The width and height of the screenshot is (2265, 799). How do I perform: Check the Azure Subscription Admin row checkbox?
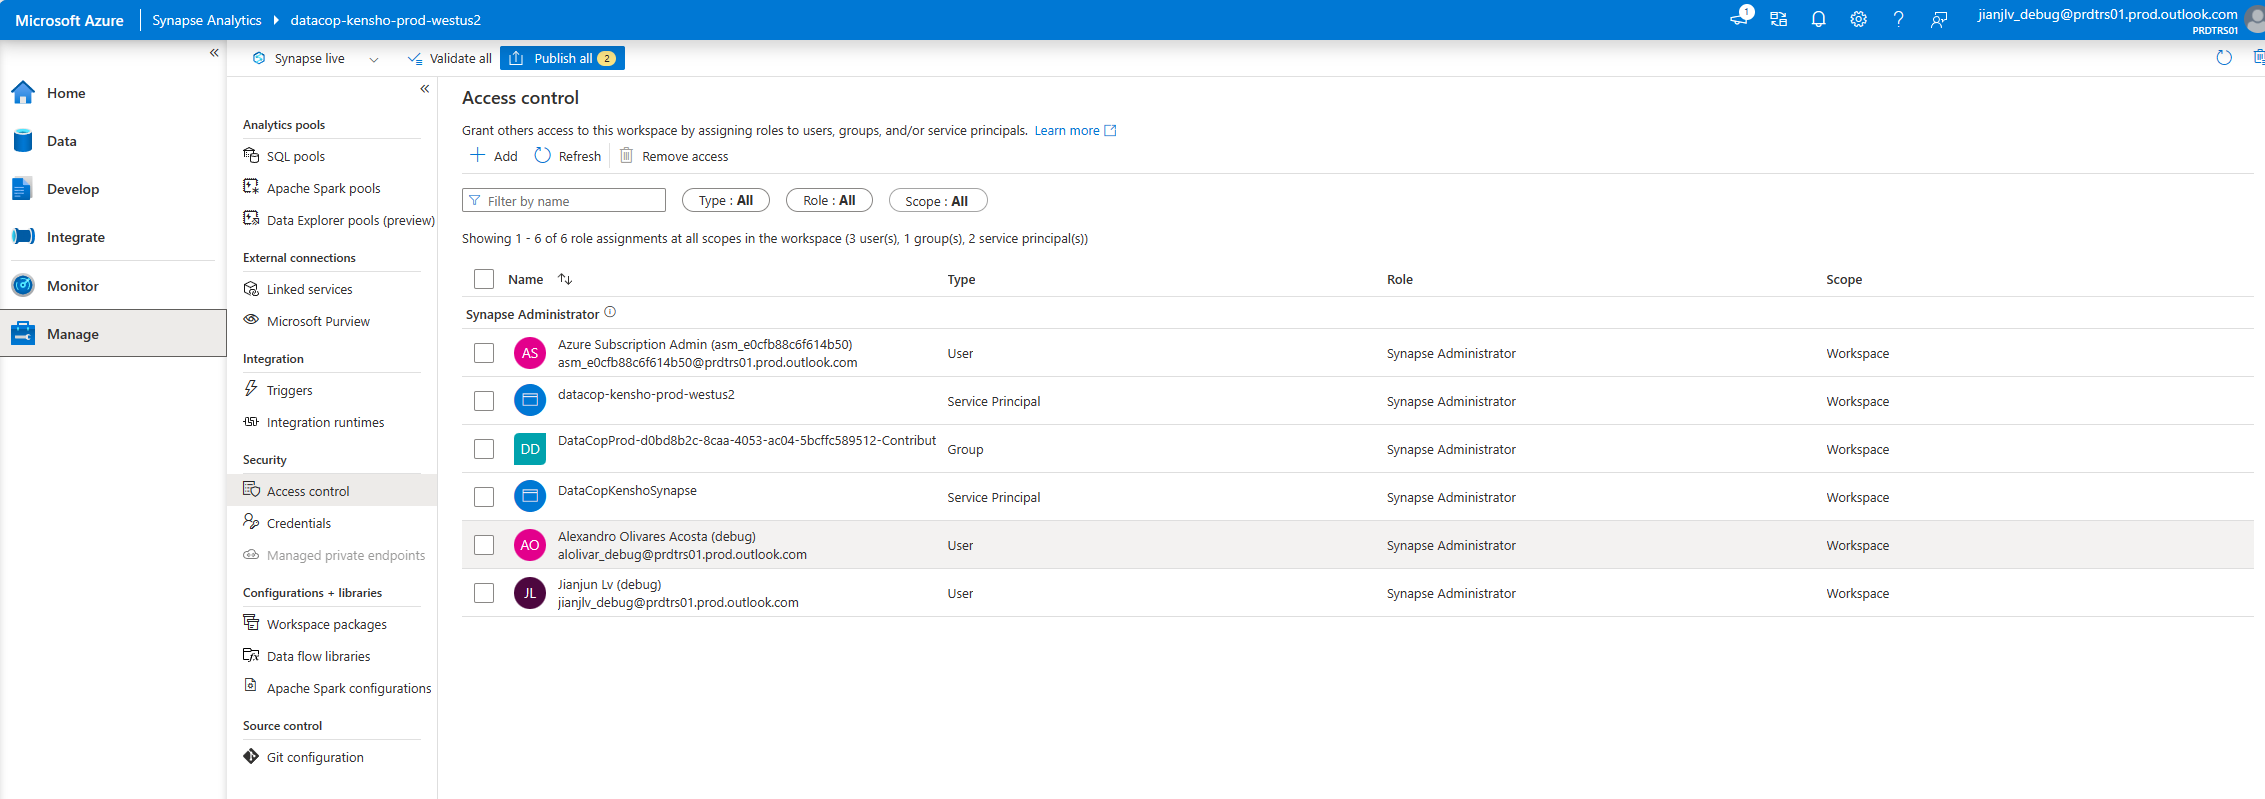[484, 353]
